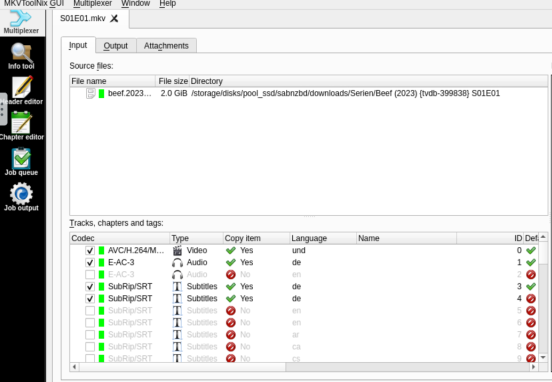Uncheck the AVC/H.264 video track checkbox

[90, 250]
